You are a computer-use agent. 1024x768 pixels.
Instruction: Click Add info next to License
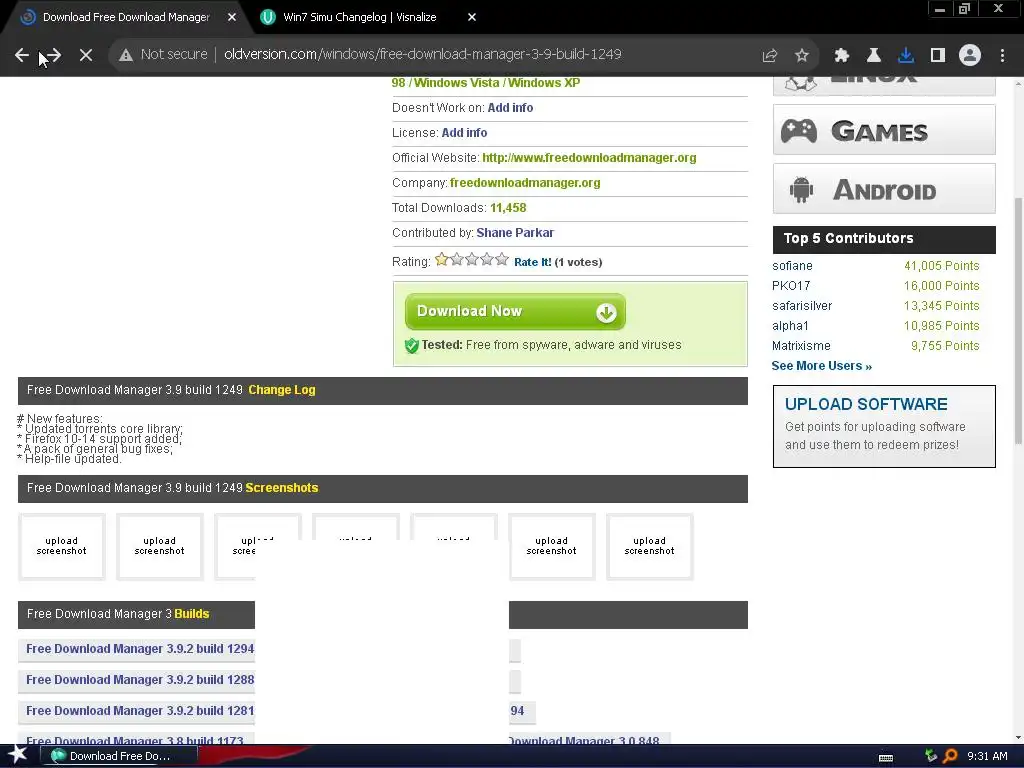click(464, 133)
